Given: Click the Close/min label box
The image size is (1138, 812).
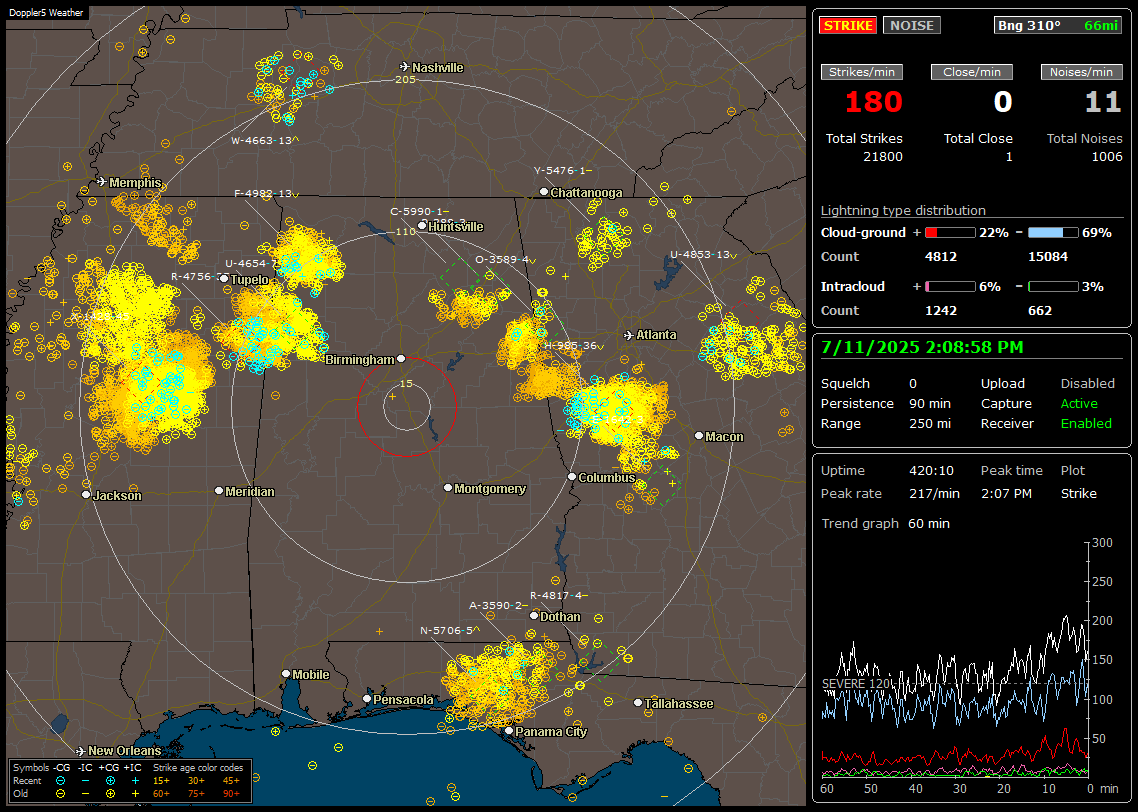Looking at the screenshot, I should coord(972,72).
